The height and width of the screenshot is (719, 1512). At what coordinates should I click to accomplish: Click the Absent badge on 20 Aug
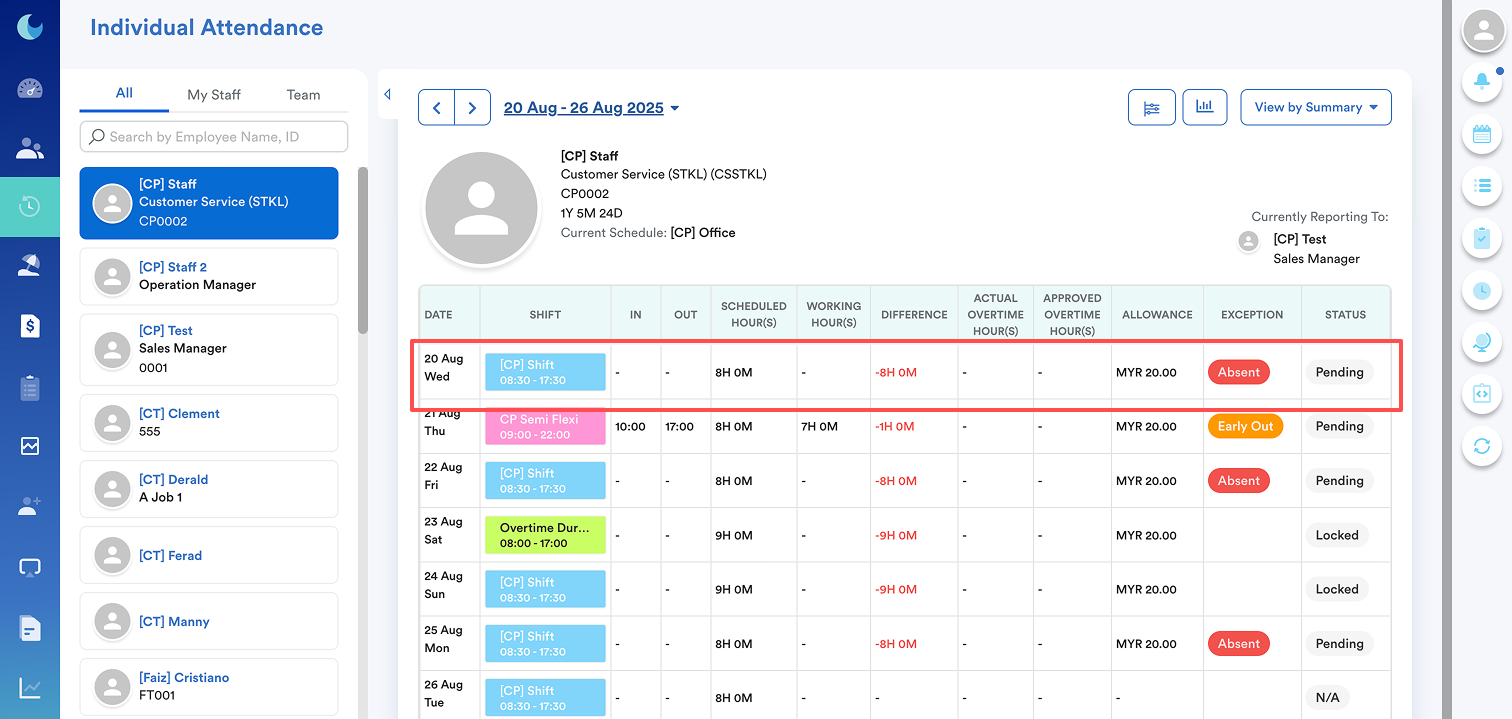(x=1238, y=372)
